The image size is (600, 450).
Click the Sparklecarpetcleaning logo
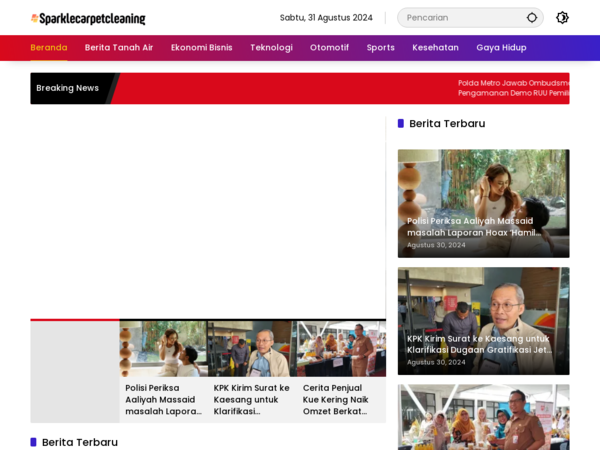pos(88,18)
